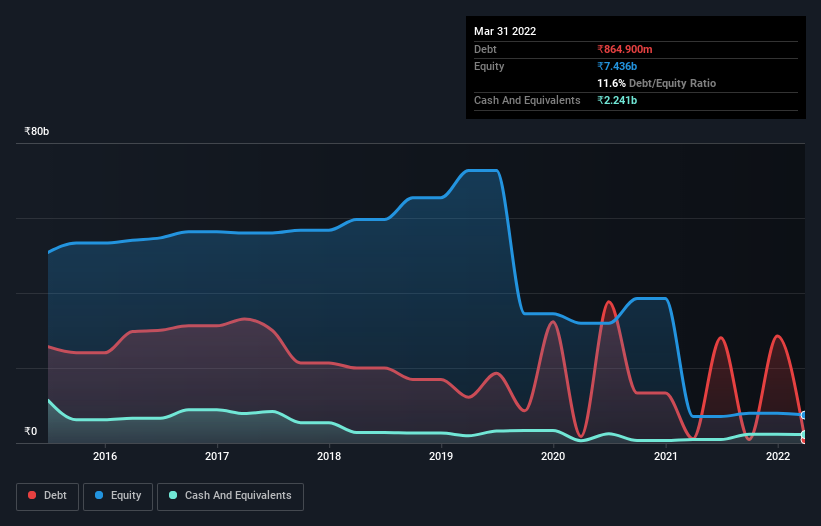Screen dimensions: 821x526
Task: Click the Equity row label in tooltip
Action: [x=489, y=66]
